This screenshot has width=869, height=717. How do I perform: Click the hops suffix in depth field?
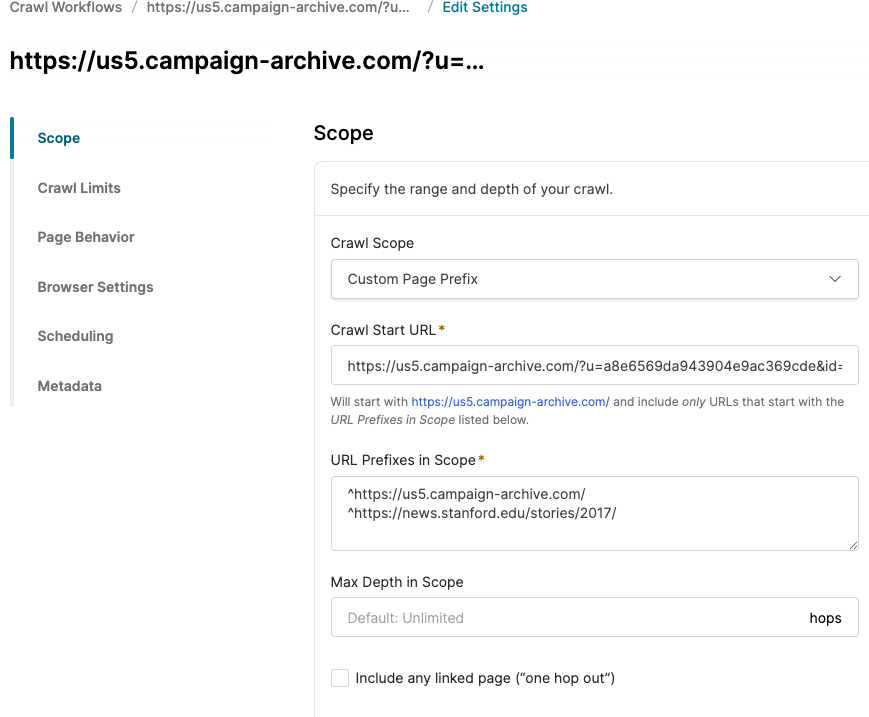pyautogui.click(x=825, y=618)
